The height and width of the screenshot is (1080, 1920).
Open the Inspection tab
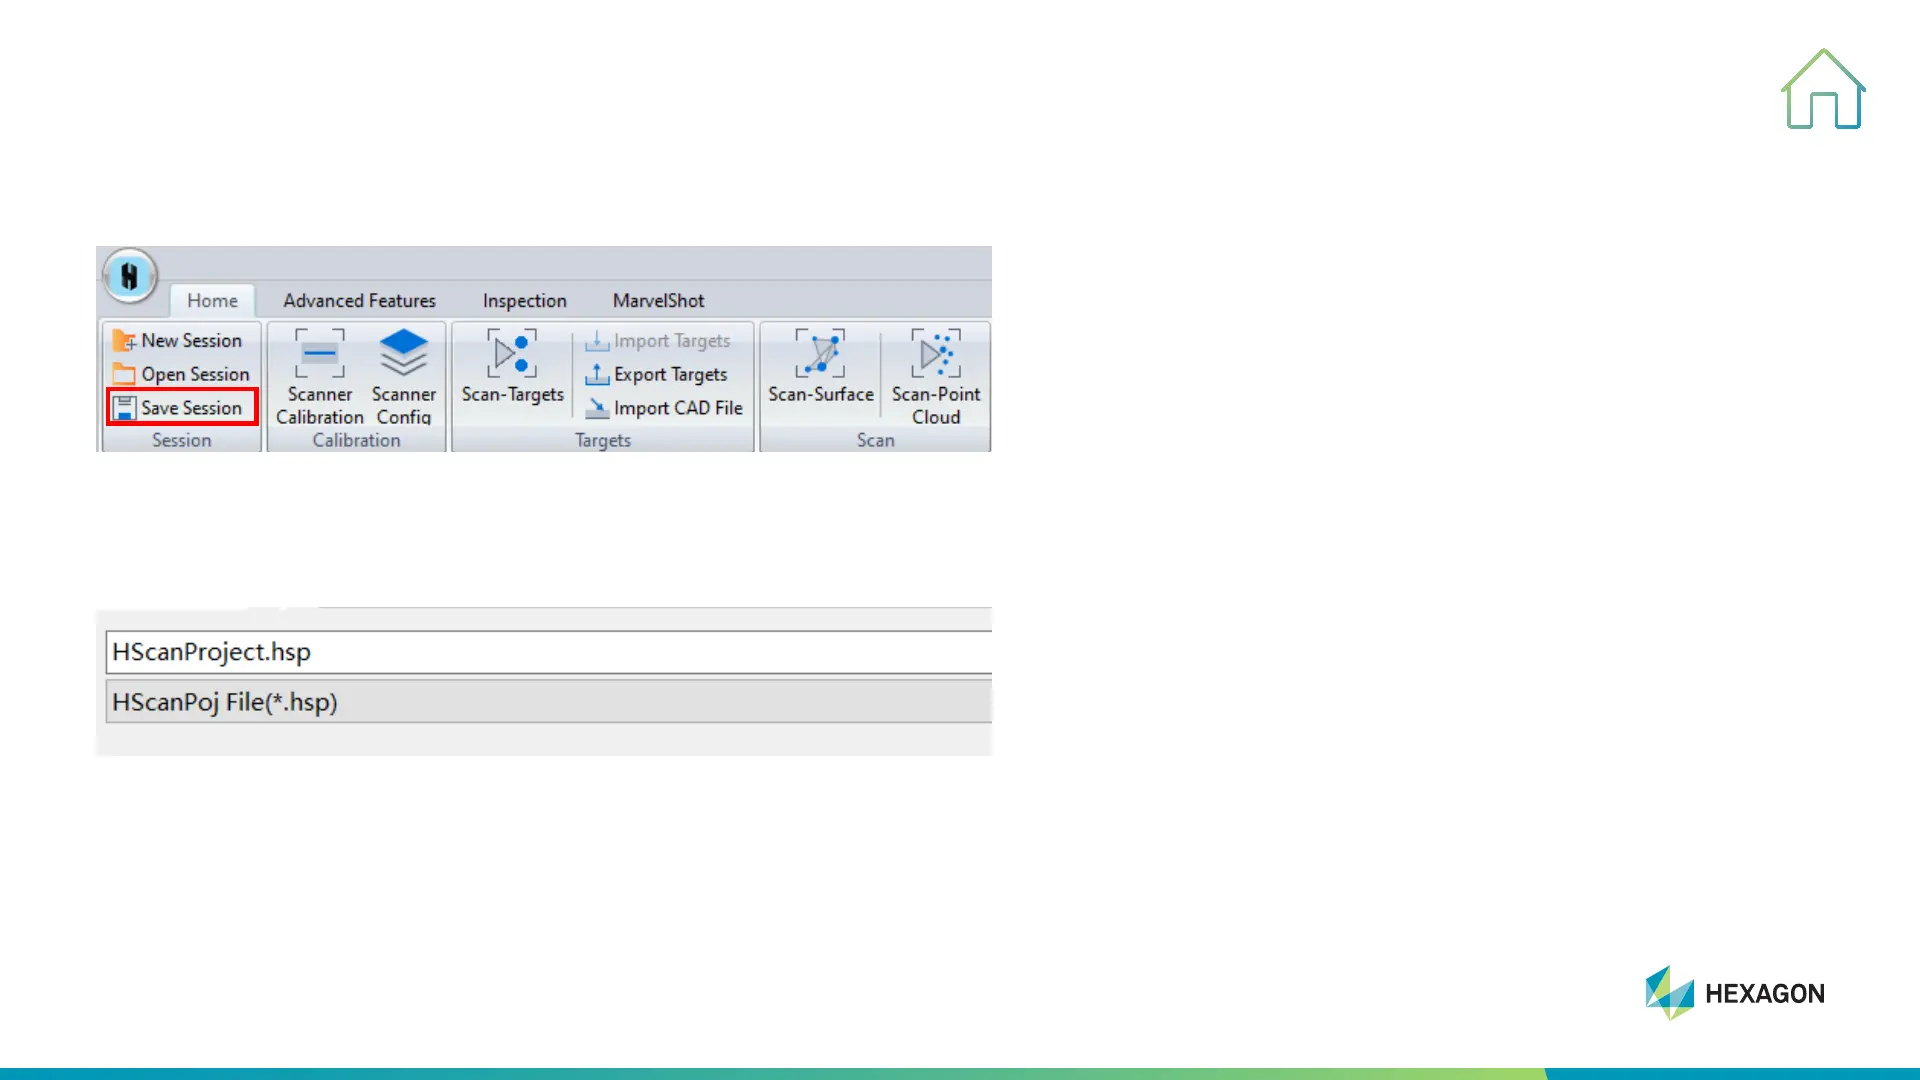click(x=524, y=301)
